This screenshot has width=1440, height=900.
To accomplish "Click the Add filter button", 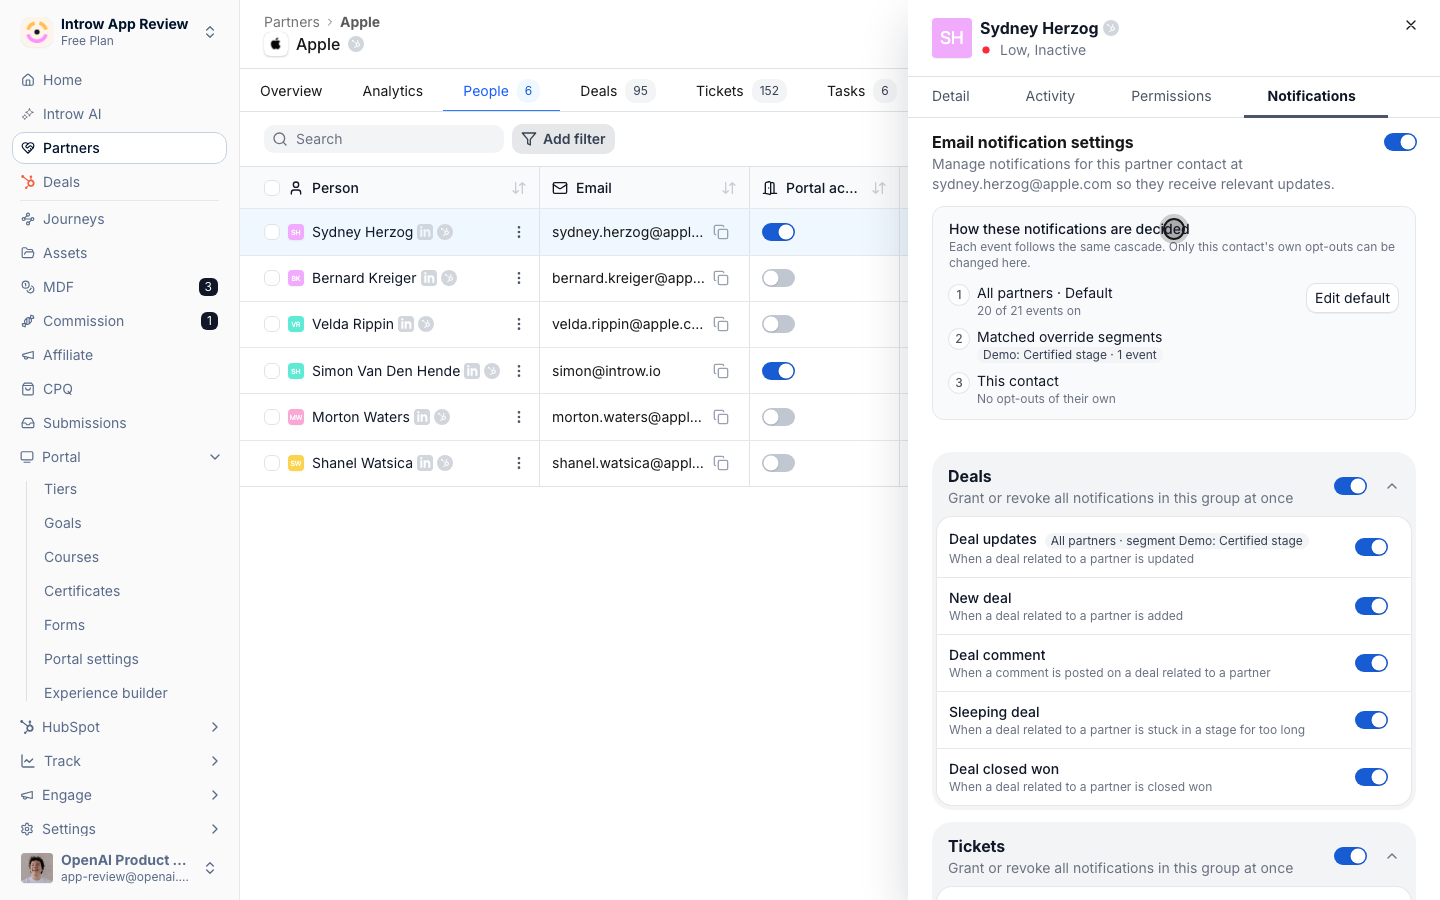I will [x=563, y=139].
